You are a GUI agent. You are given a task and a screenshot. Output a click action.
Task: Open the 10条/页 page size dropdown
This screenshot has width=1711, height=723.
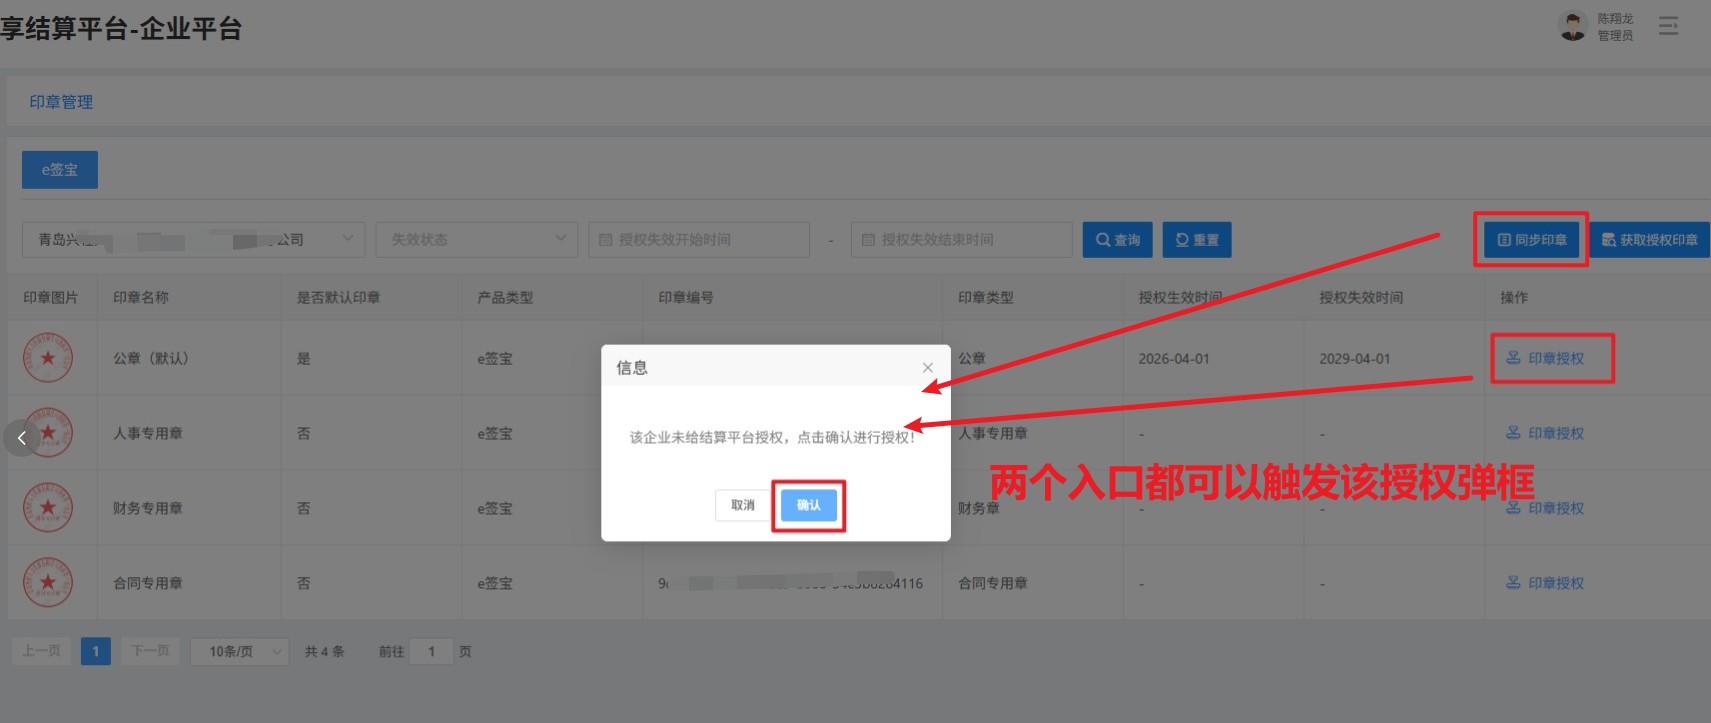coord(240,651)
